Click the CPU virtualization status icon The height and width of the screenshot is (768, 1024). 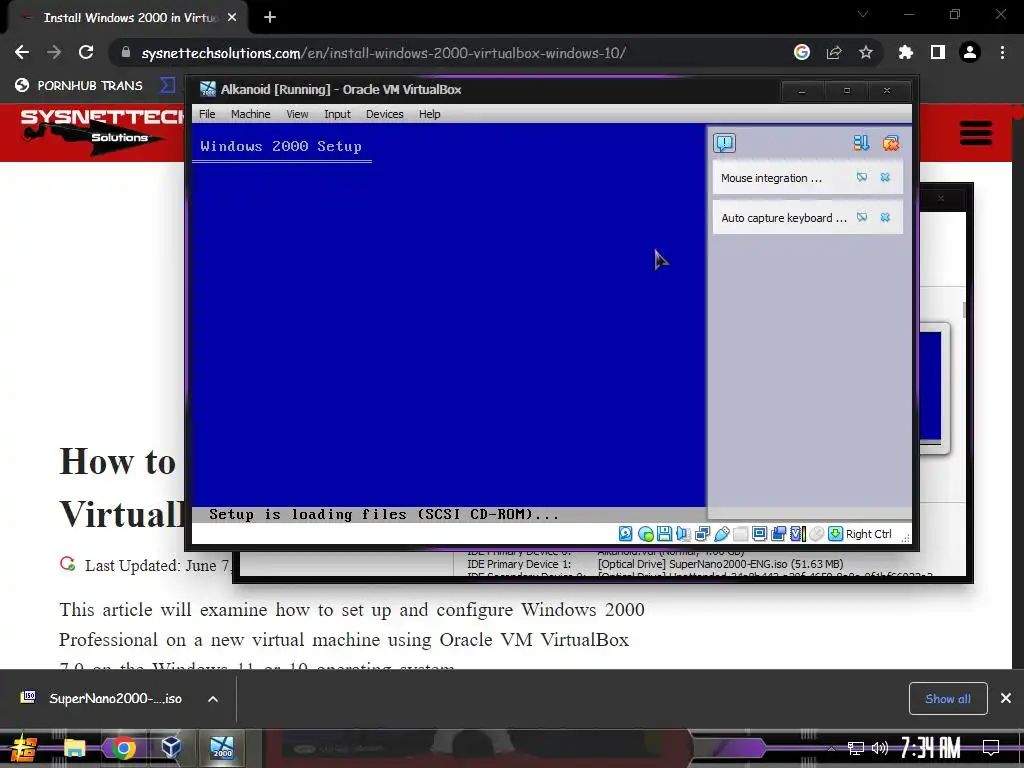[797, 534]
